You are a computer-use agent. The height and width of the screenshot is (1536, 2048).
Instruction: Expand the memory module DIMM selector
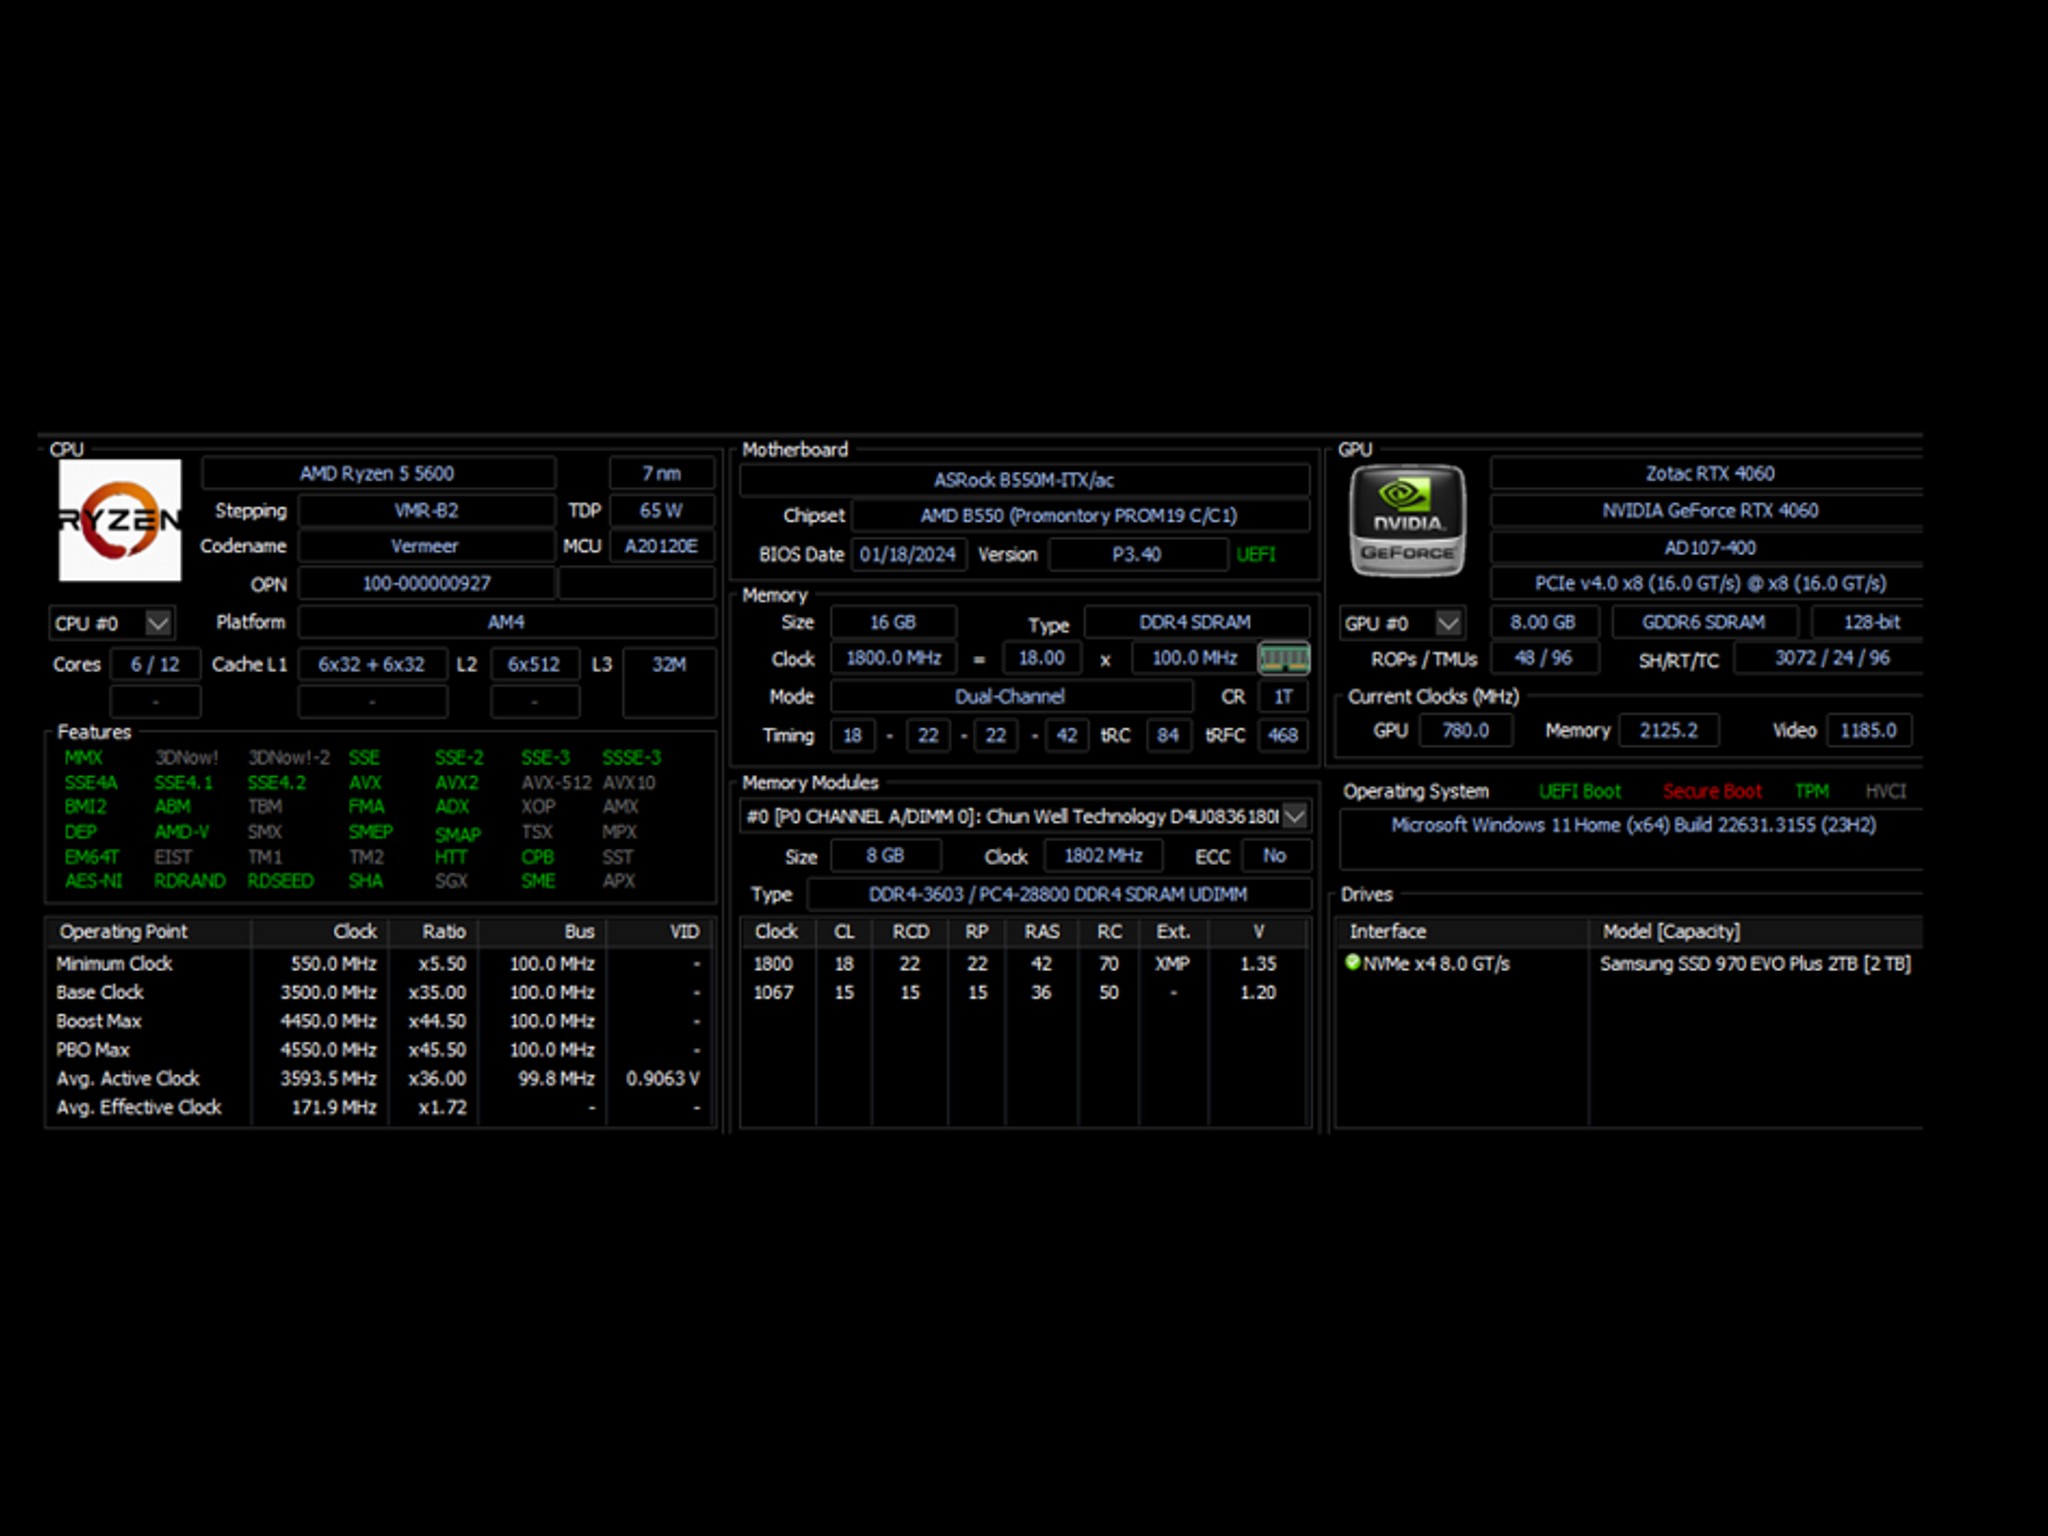point(1295,816)
